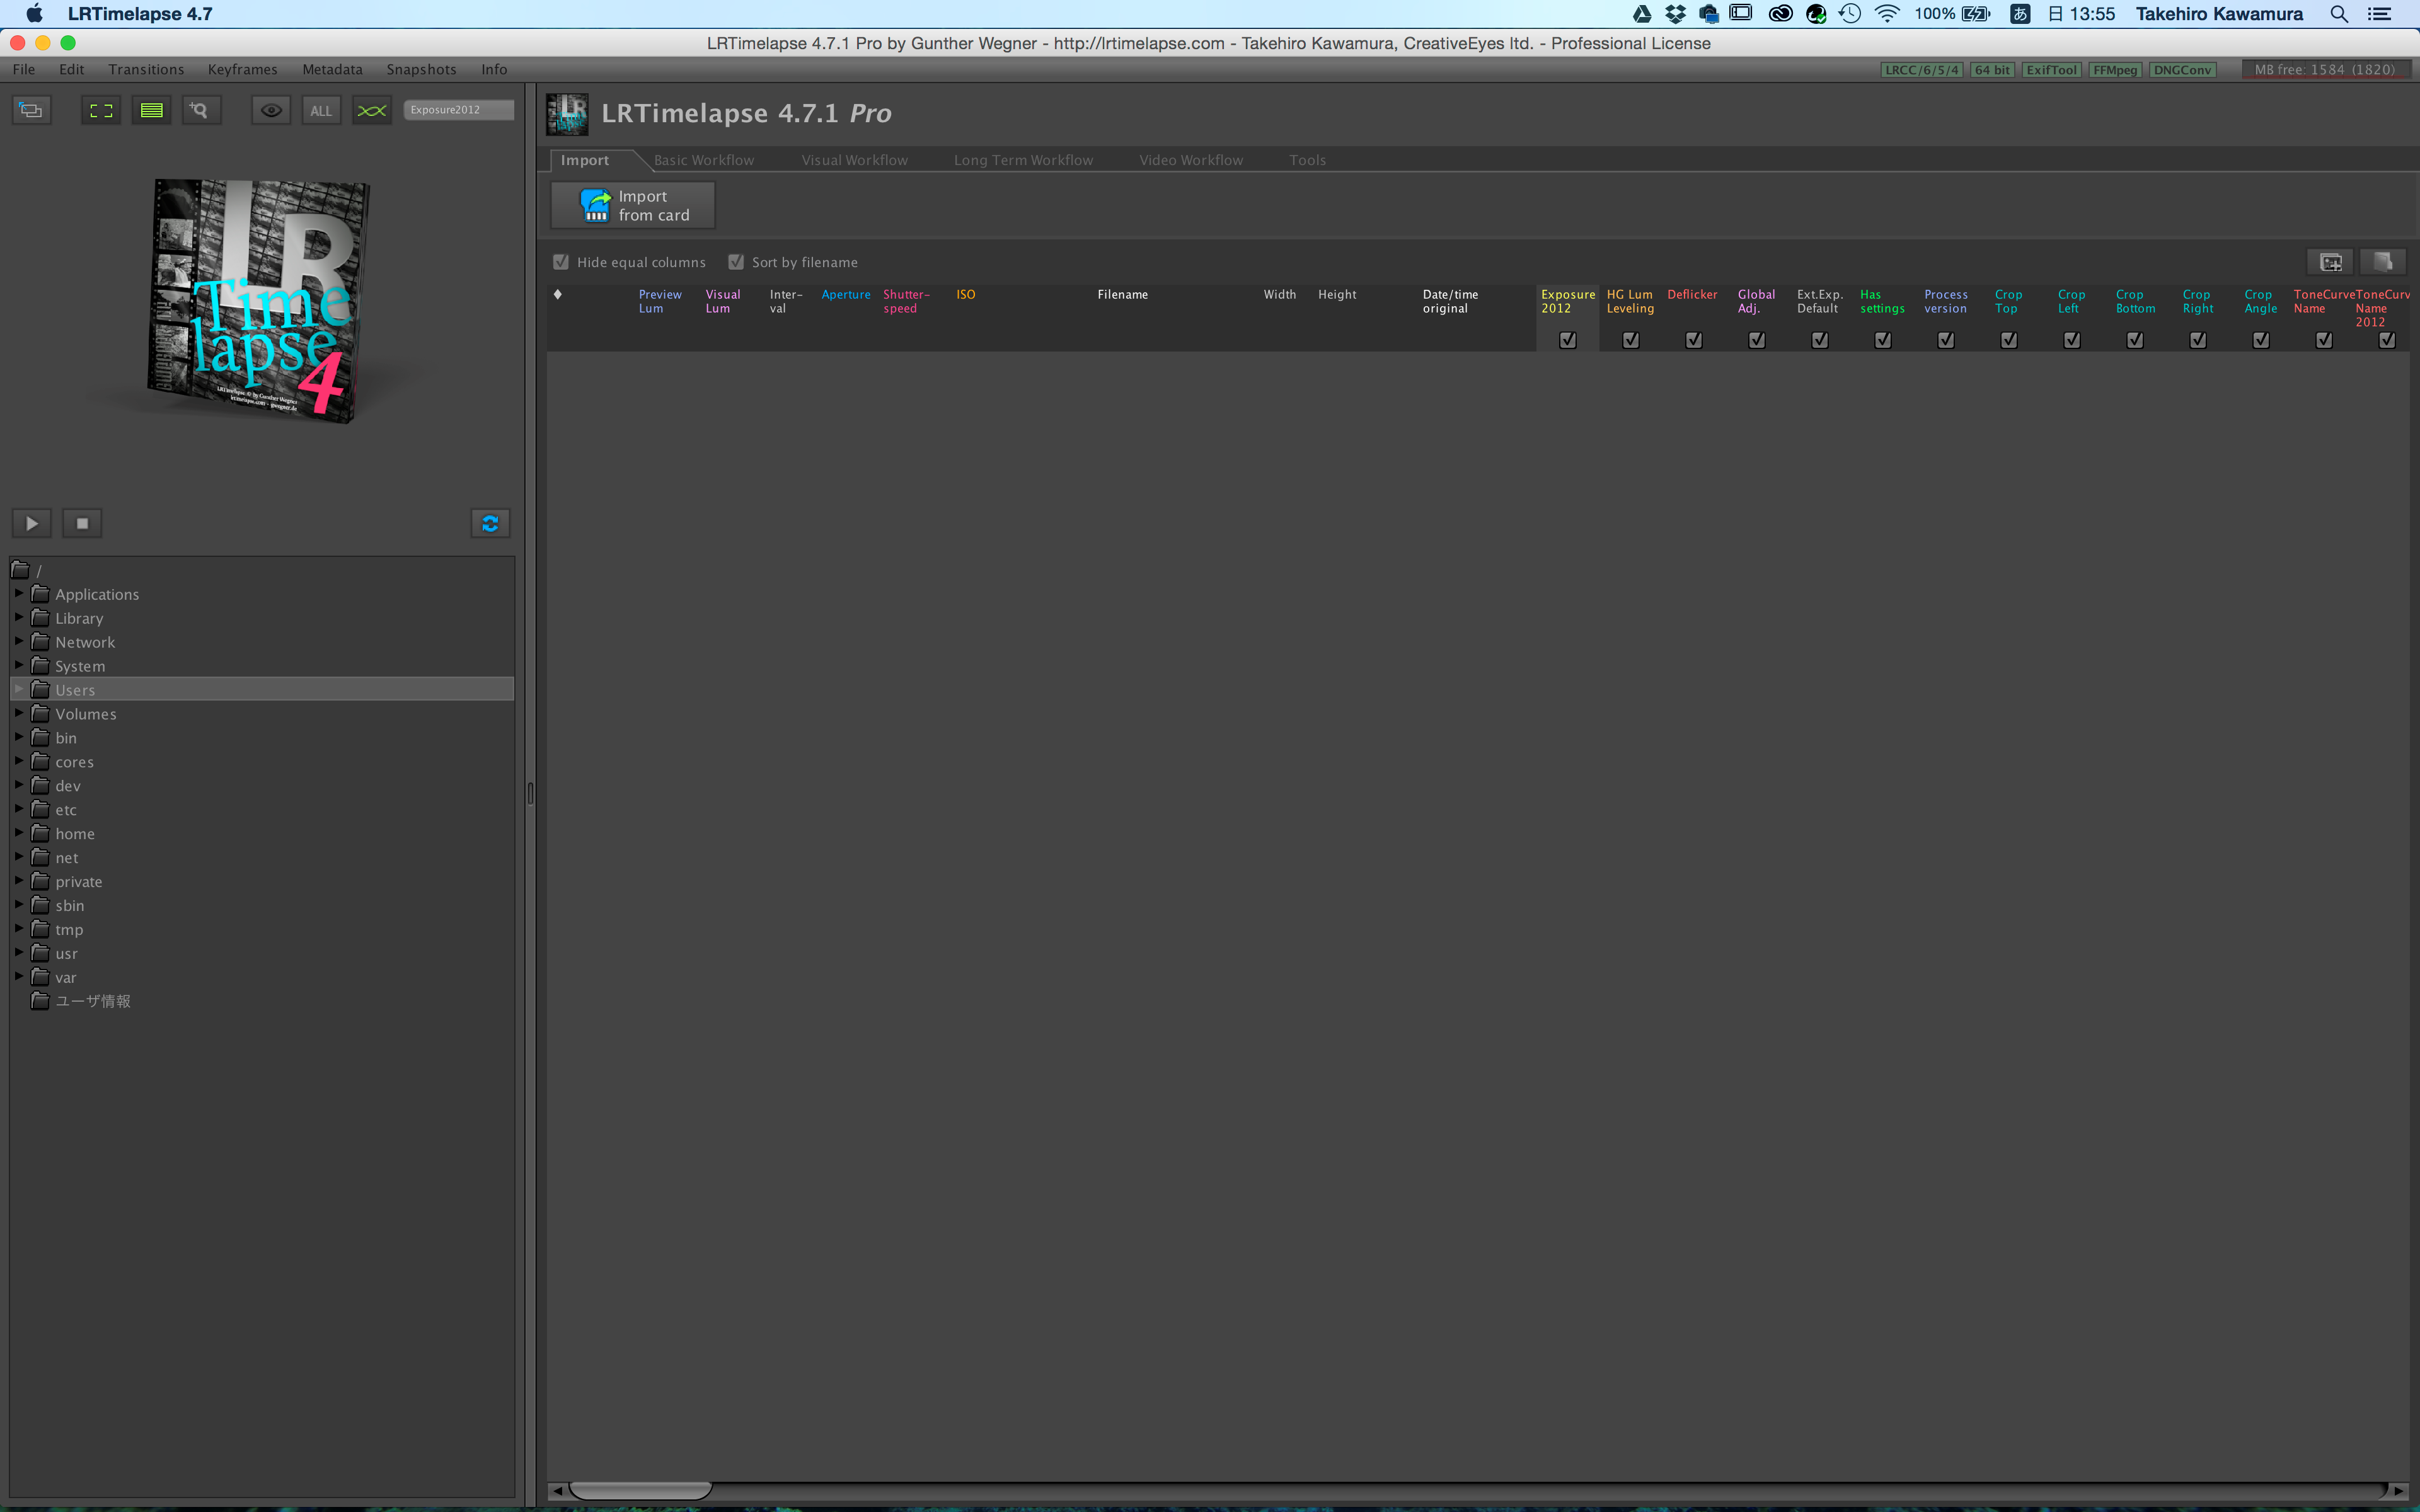Expand the private folder

click(x=18, y=881)
